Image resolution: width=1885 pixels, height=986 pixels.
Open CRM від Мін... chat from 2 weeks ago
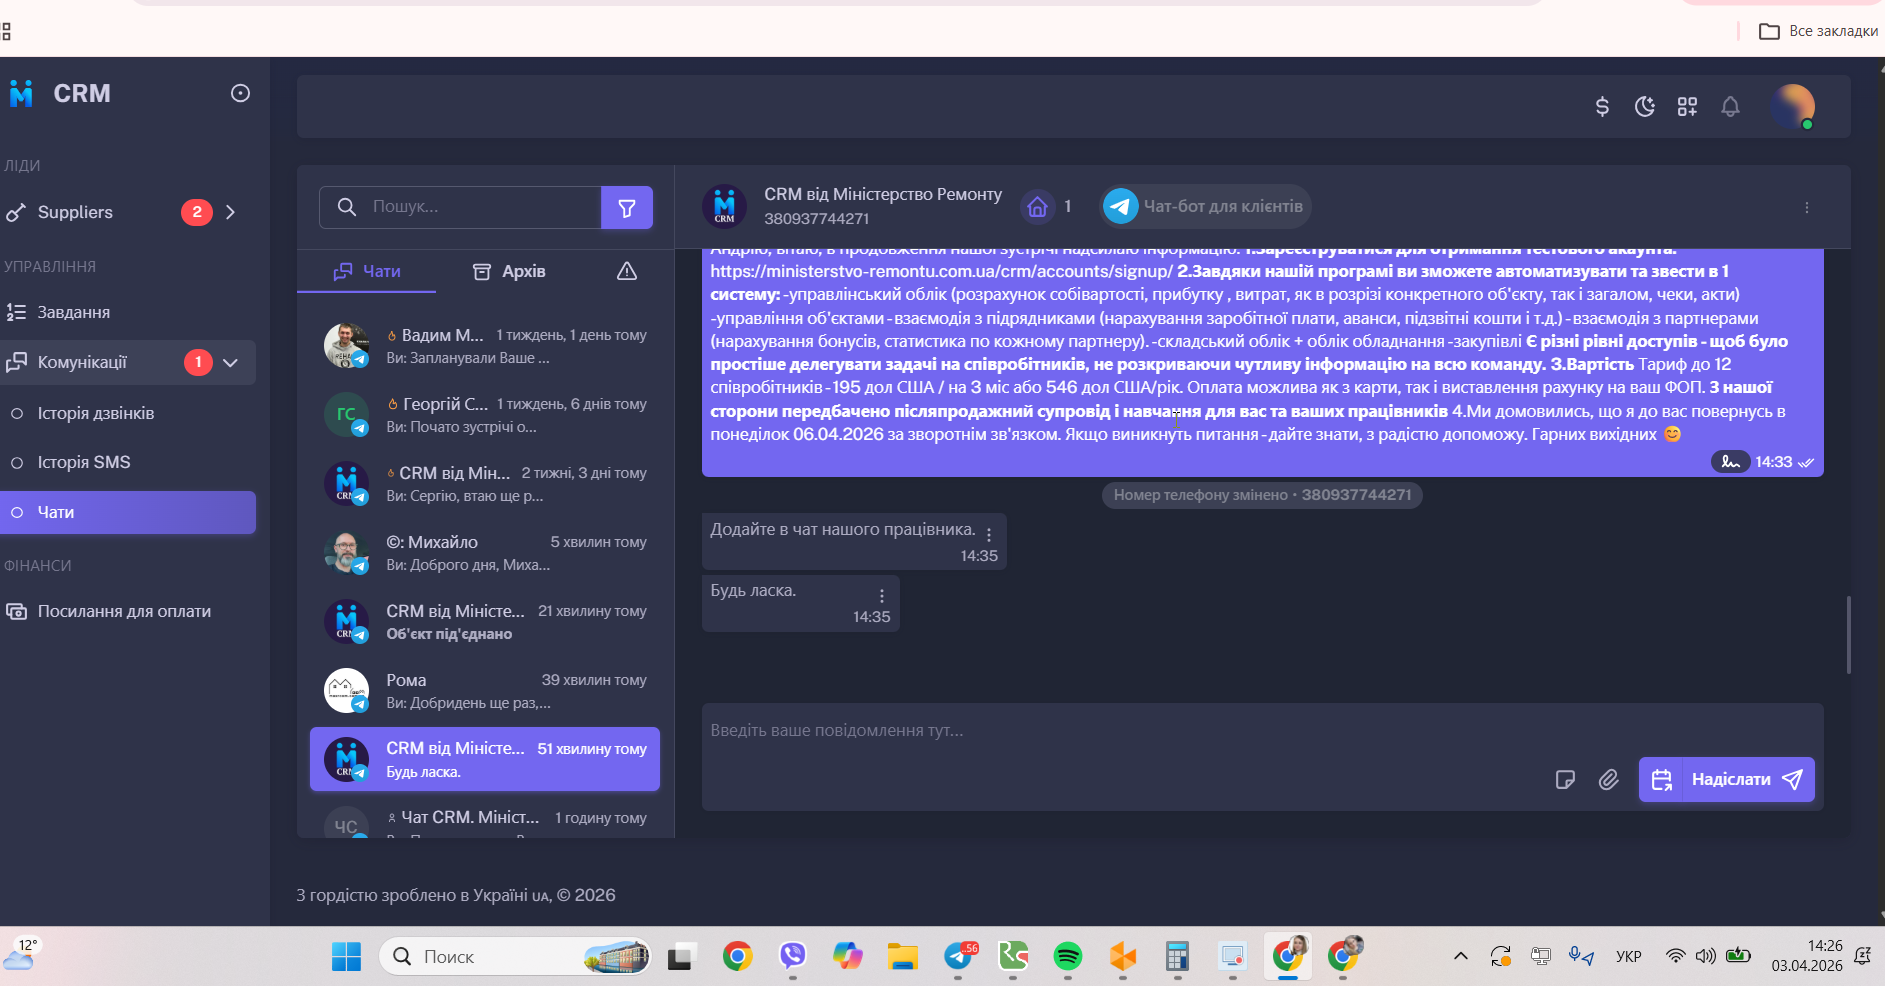[x=485, y=484]
